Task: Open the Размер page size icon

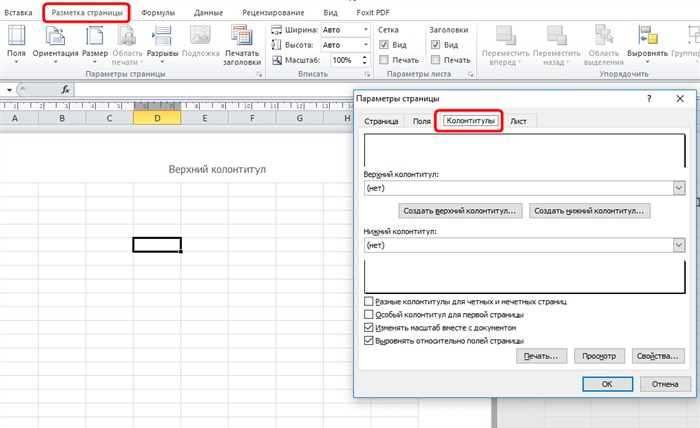Action: click(x=95, y=36)
